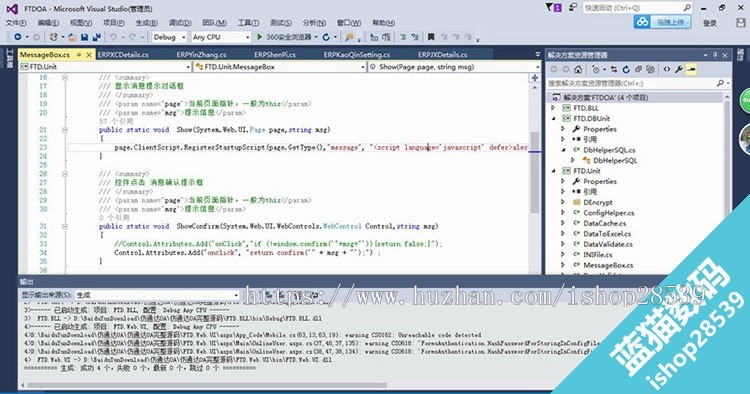Collapse the summary outline at line 26
This screenshot has height=394, width=750.
click(x=65, y=174)
